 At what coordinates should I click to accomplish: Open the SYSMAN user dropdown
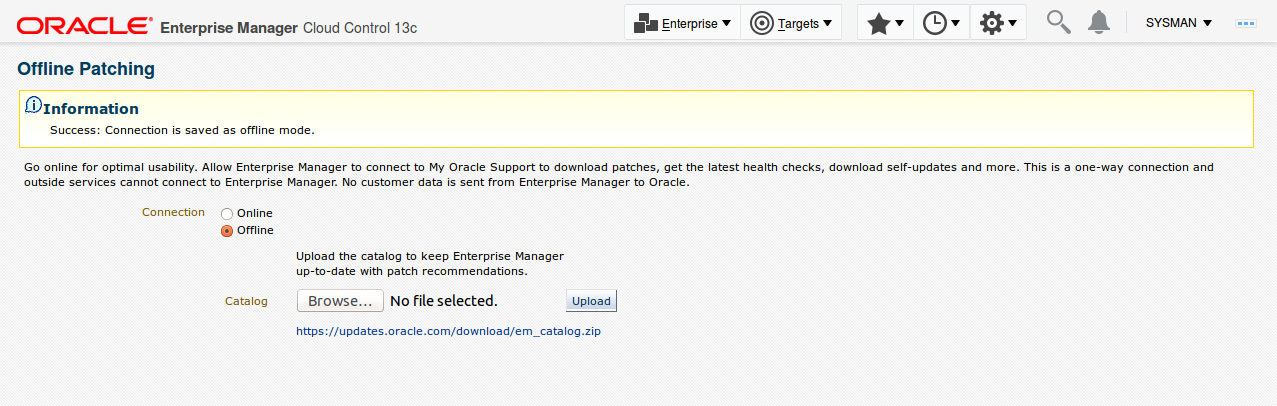click(x=1178, y=23)
